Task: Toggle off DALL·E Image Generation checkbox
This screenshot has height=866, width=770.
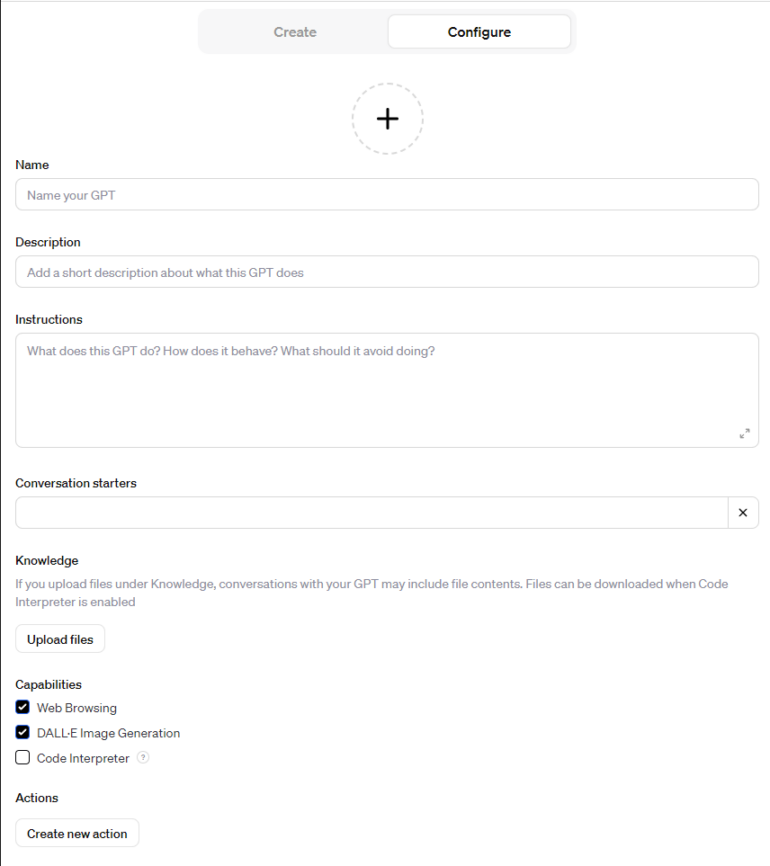Action: coord(22,732)
